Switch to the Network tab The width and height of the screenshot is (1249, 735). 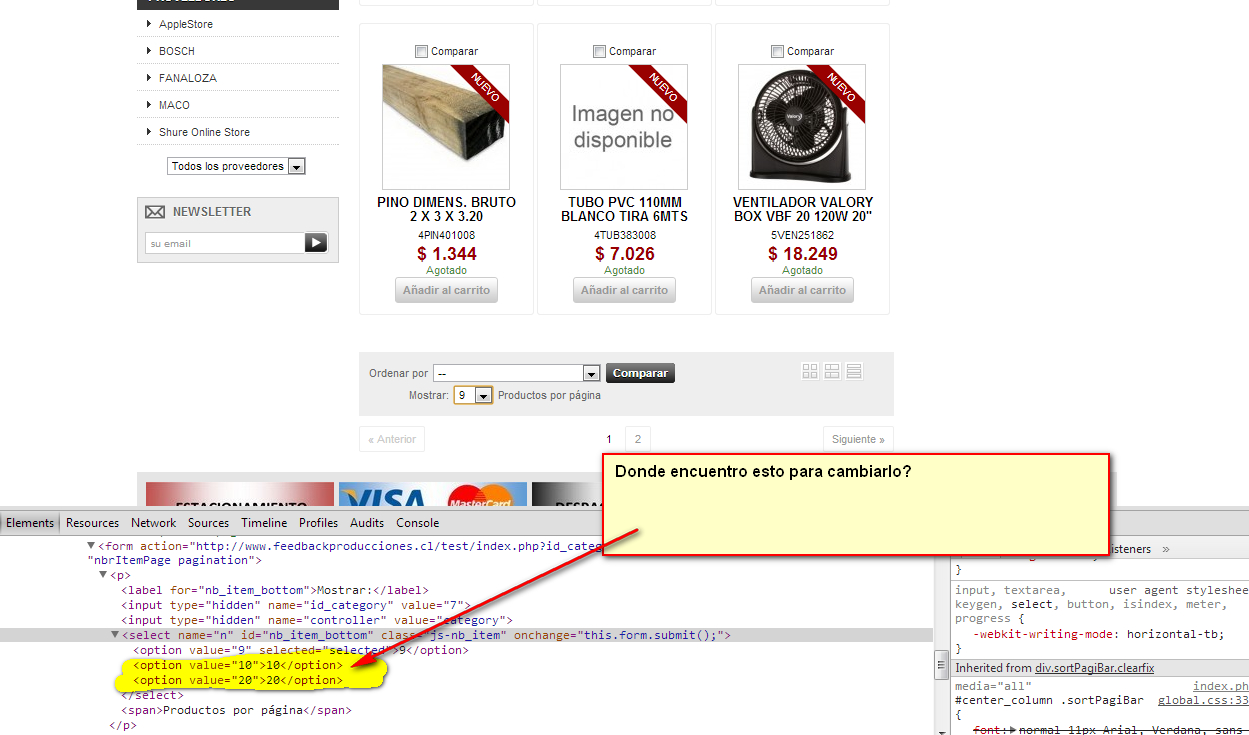[x=154, y=523]
